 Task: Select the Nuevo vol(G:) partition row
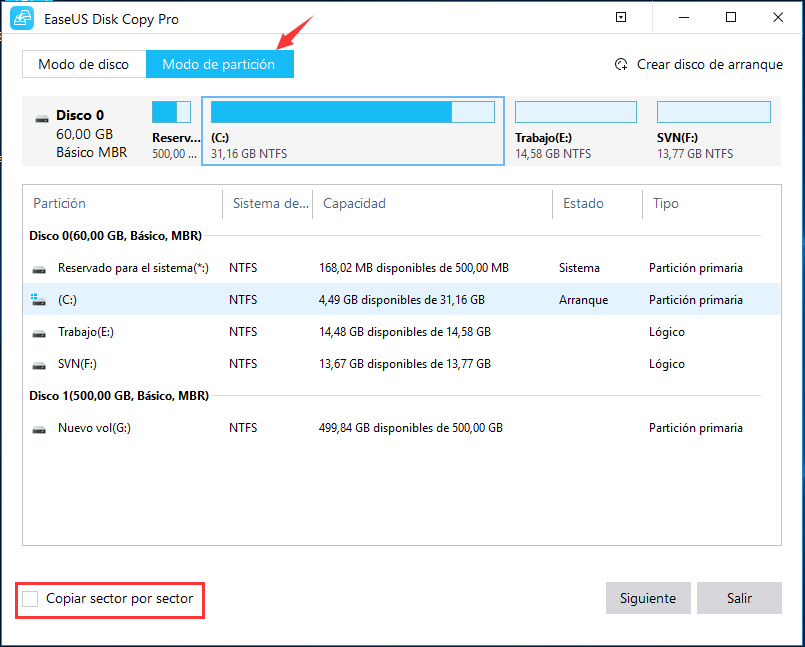coord(401,428)
